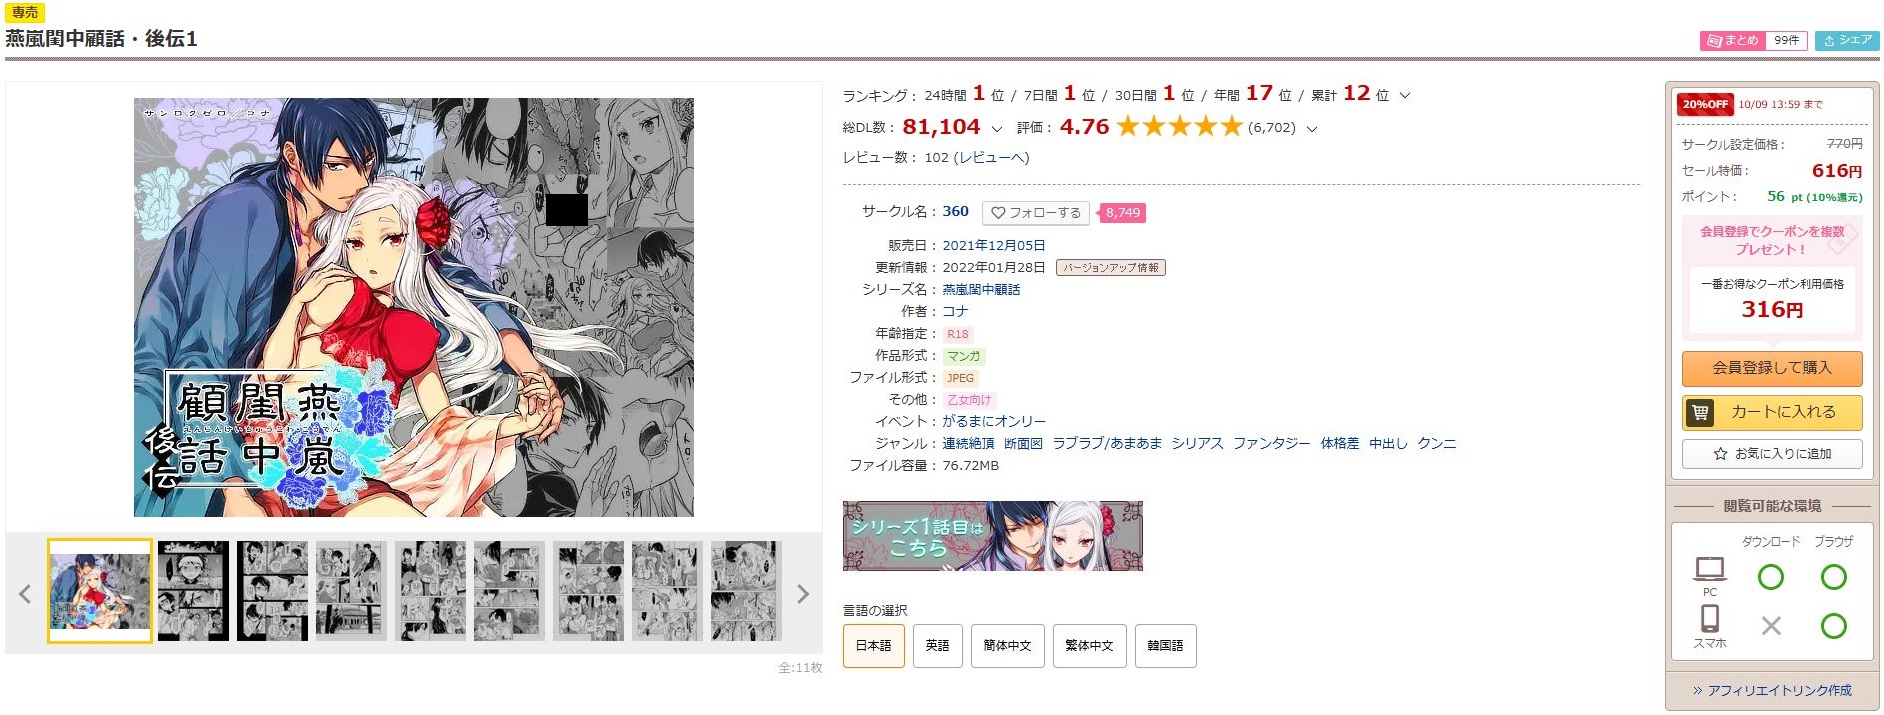Select 英語 language option
The image size is (1884, 715).
(937, 646)
